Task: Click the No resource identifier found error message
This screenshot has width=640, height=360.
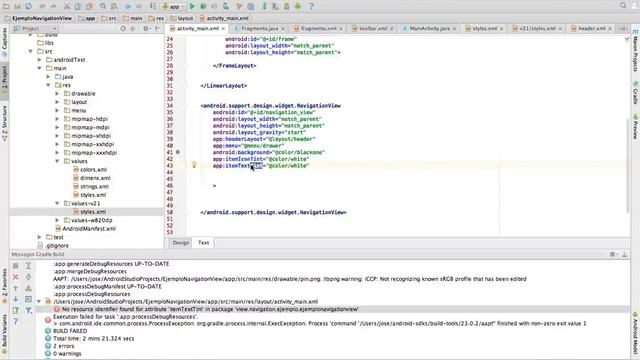Action: coord(210,309)
